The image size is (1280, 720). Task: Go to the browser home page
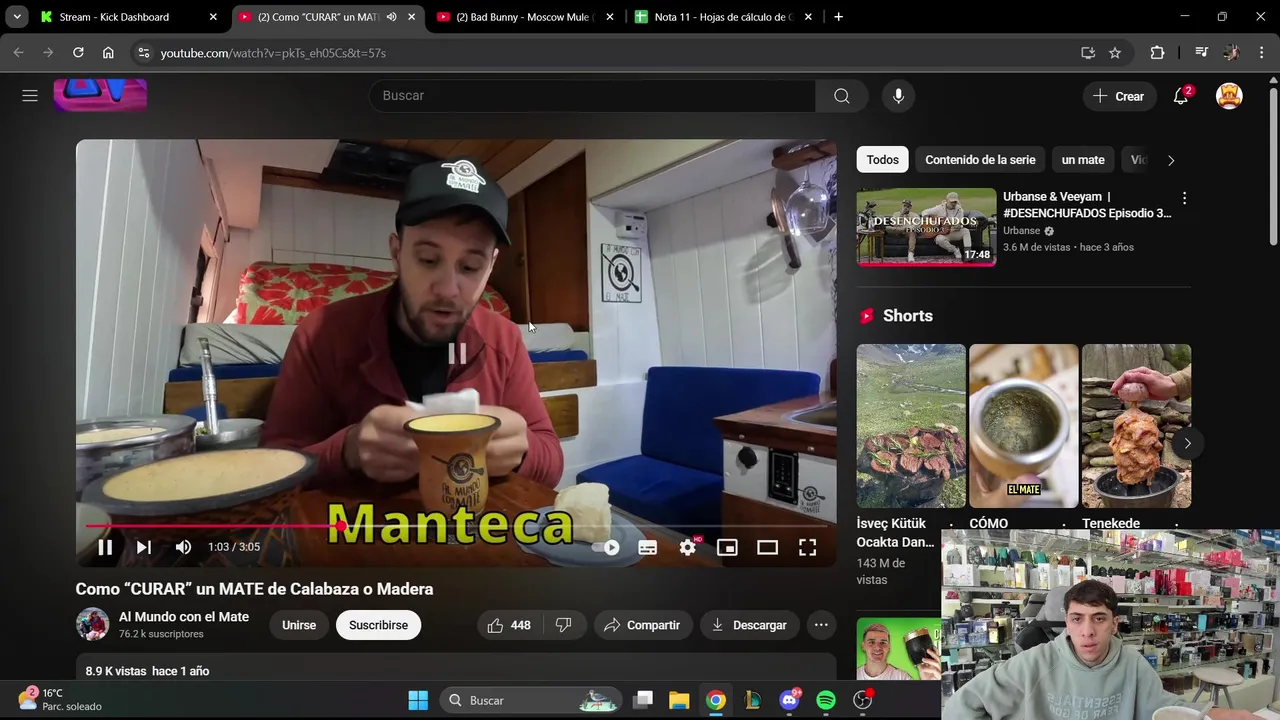108,53
